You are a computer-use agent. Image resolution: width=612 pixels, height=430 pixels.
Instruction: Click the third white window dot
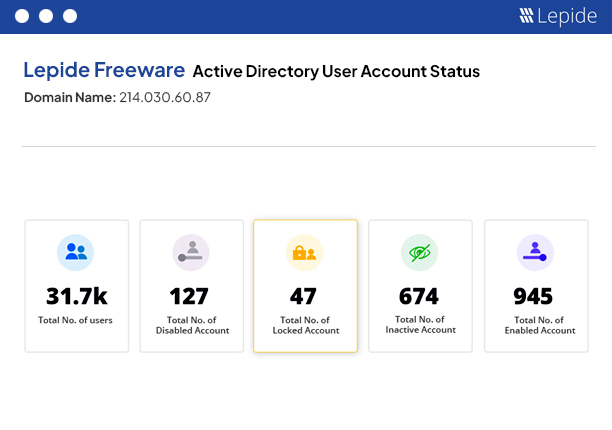tap(70, 16)
